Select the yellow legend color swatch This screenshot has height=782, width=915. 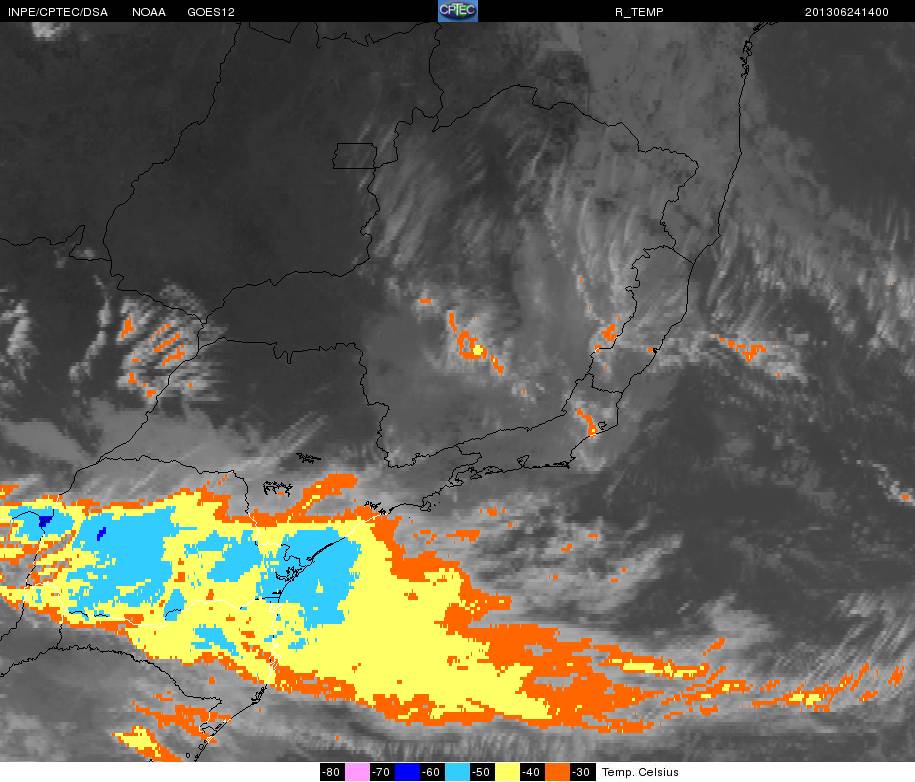(507, 772)
